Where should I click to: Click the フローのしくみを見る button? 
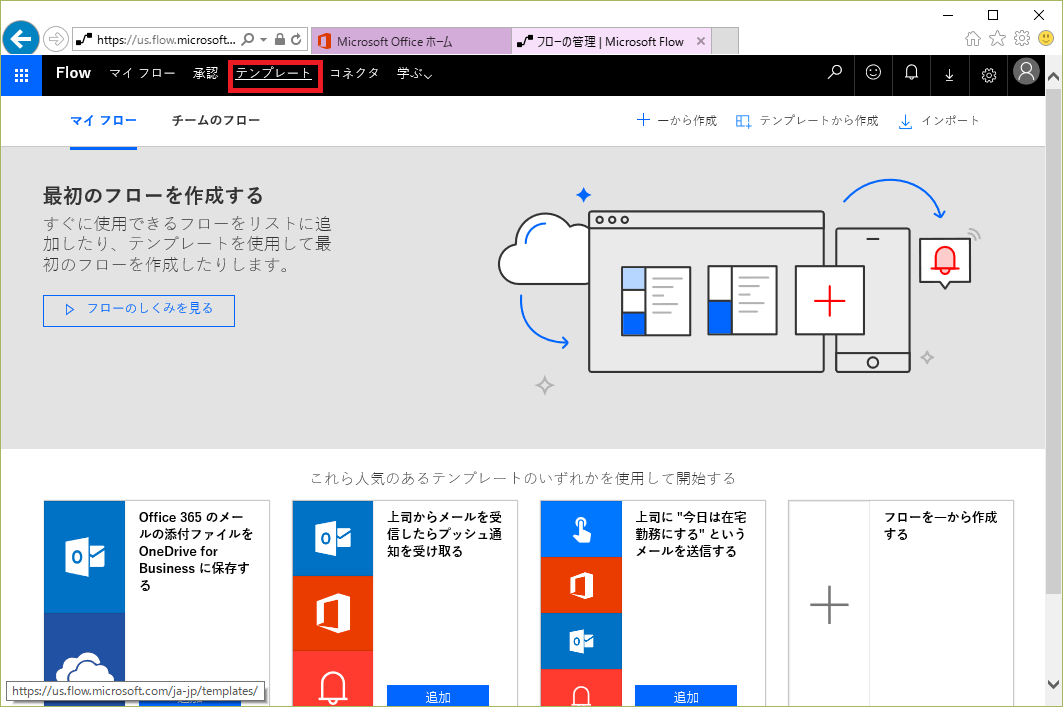[139, 310]
